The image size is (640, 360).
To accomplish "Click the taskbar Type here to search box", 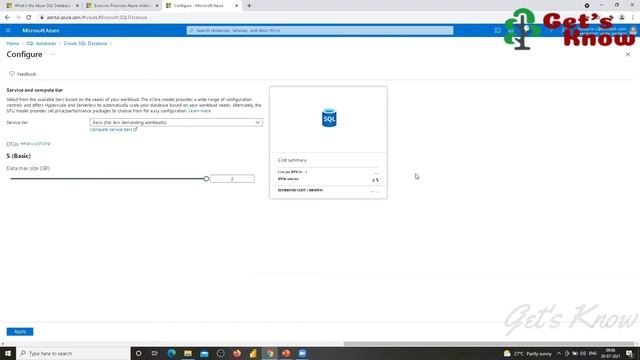I will tap(73, 353).
